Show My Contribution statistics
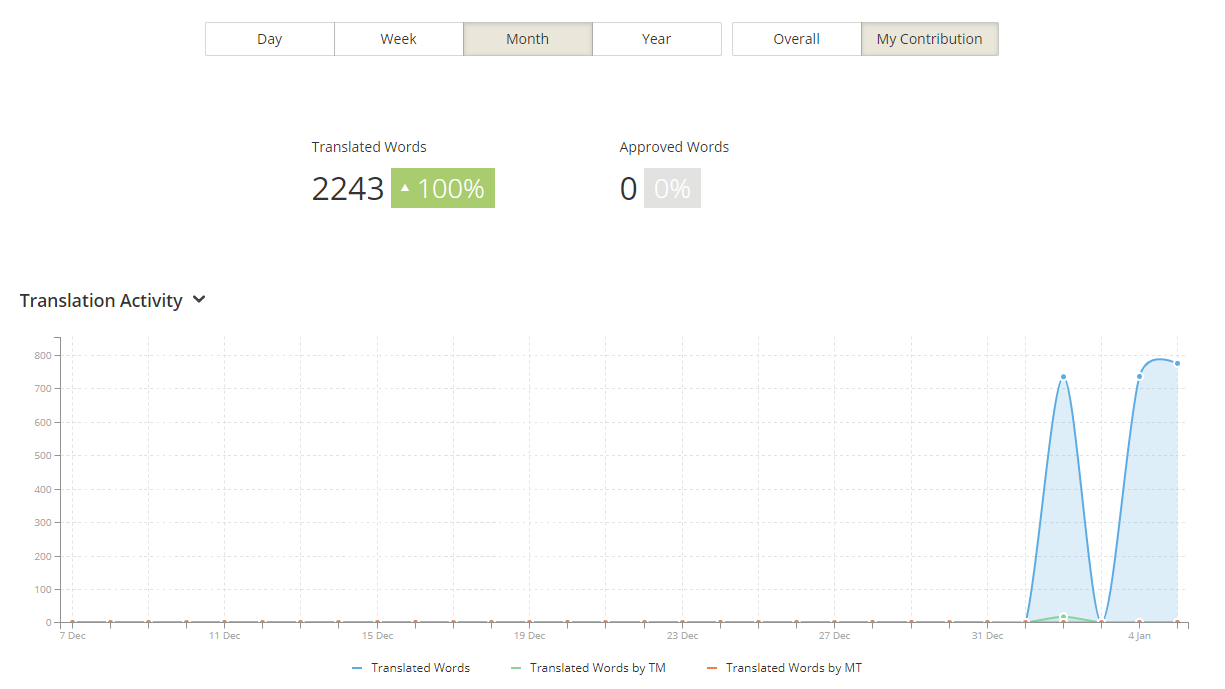 [930, 39]
